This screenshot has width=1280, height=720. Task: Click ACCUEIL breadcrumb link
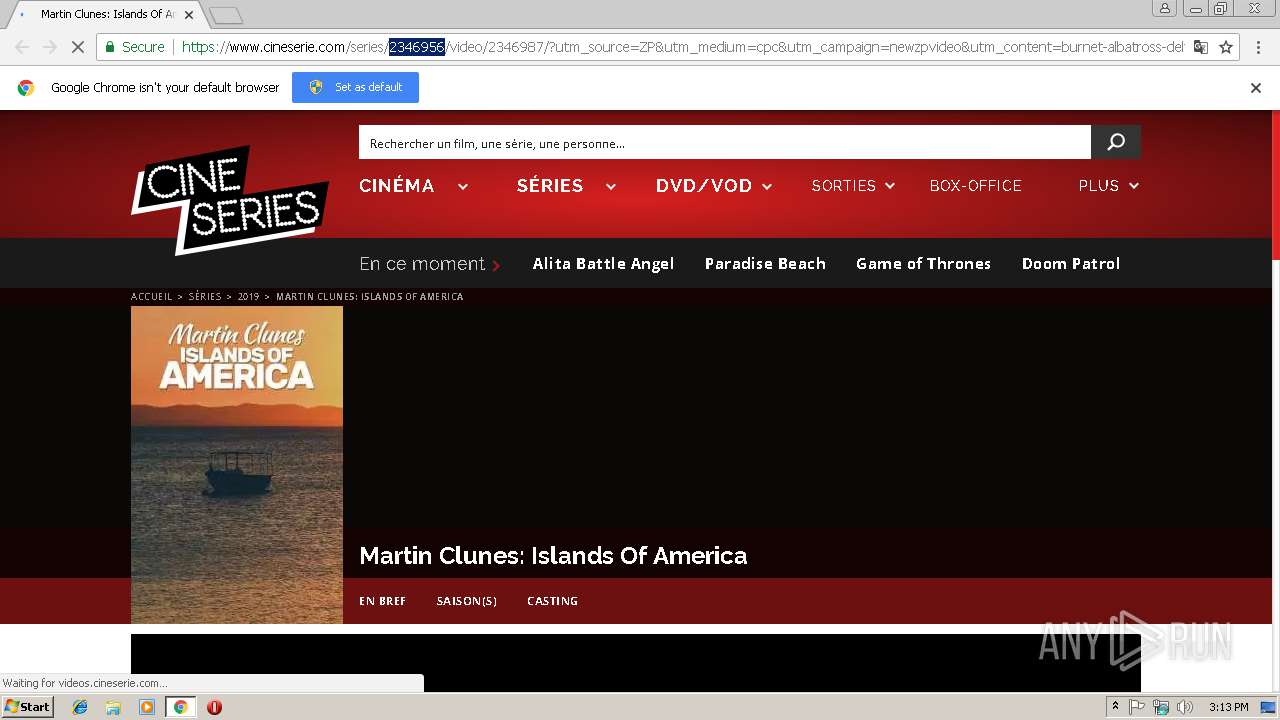(152, 297)
